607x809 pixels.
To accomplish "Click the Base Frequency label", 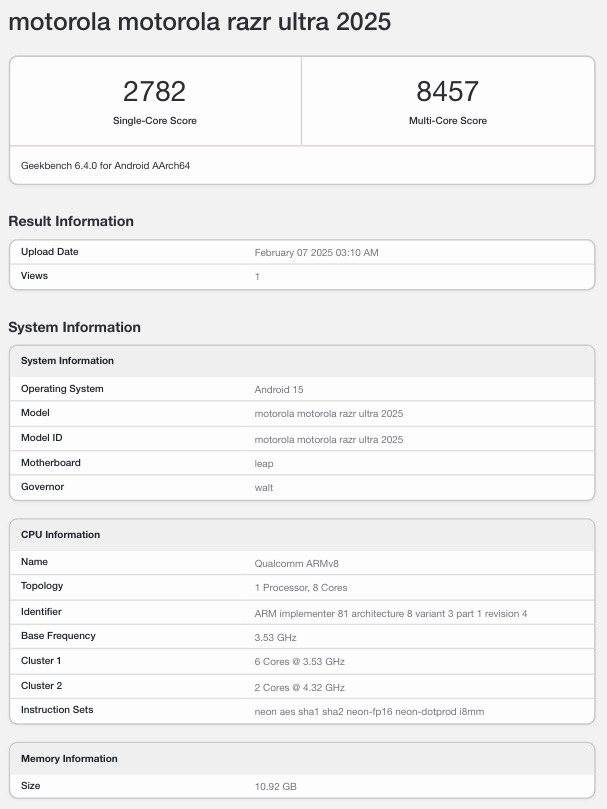I will pos(58,636).
